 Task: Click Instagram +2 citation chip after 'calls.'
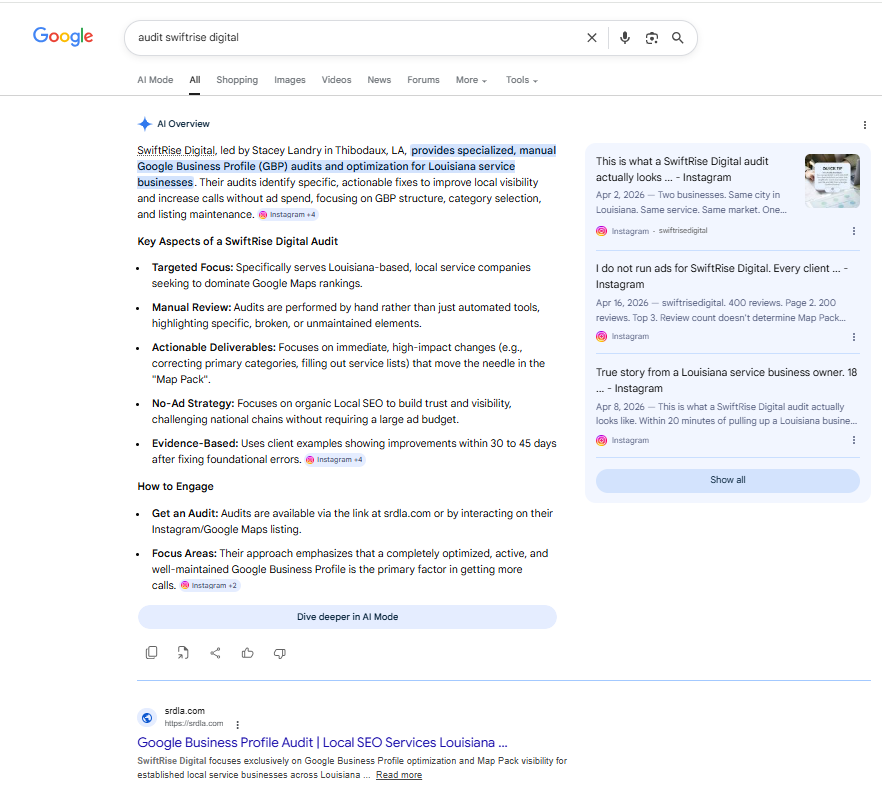pyautogui.click(x=209, y=586)
